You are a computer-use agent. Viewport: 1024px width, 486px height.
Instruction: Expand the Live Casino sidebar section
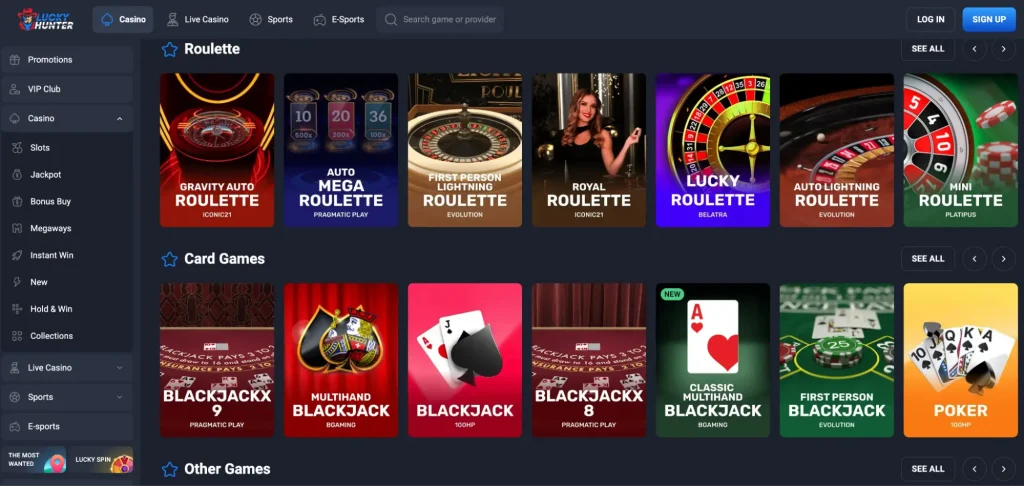[x=120, y=368]
